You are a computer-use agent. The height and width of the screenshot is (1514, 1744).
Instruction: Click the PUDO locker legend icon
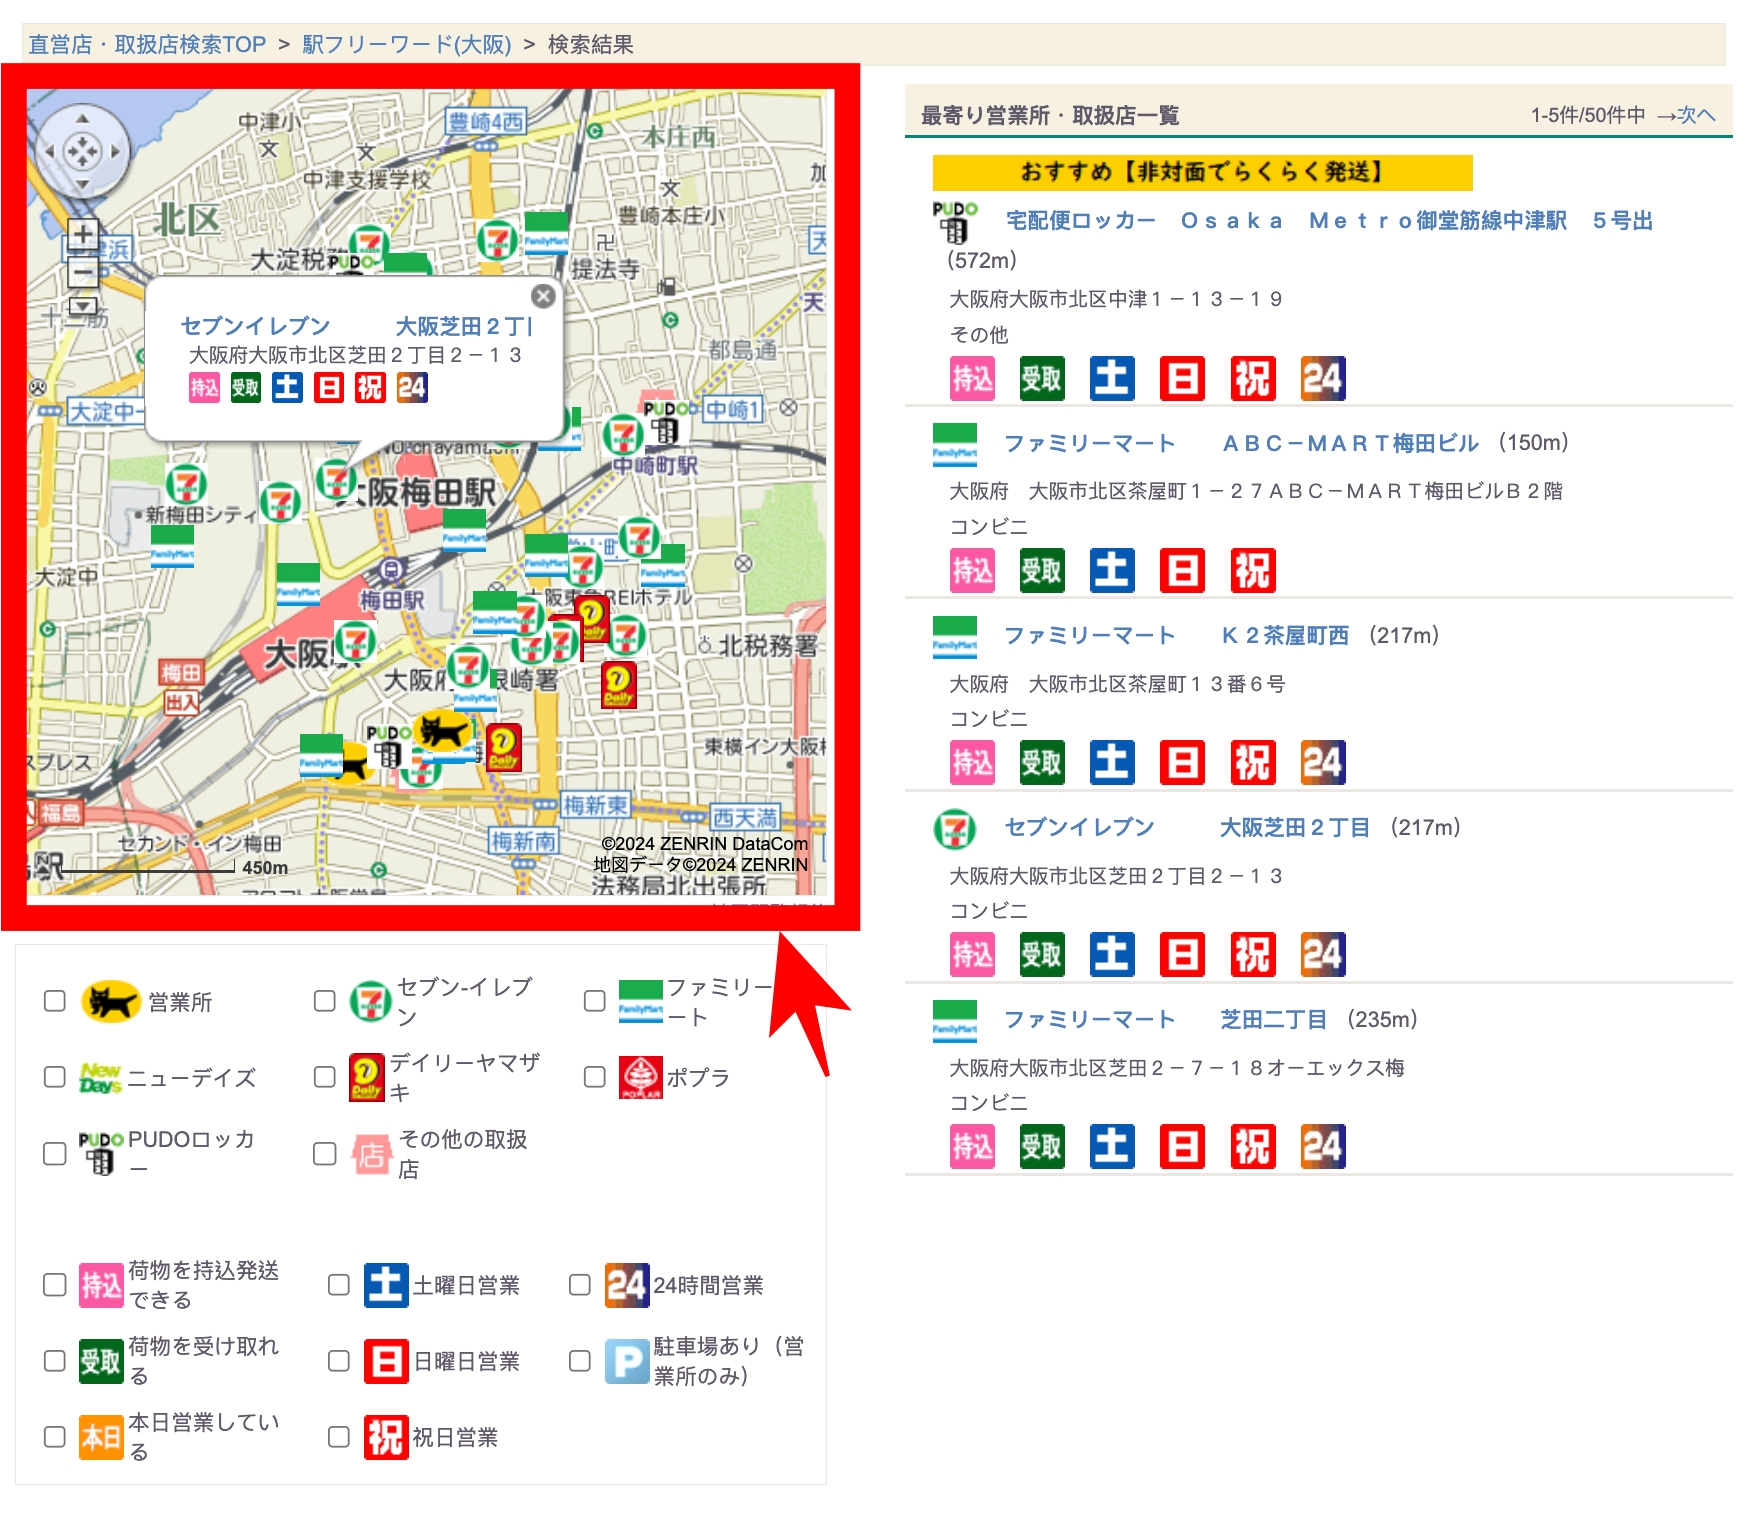pyautogui.click(x=100, y=1153)
